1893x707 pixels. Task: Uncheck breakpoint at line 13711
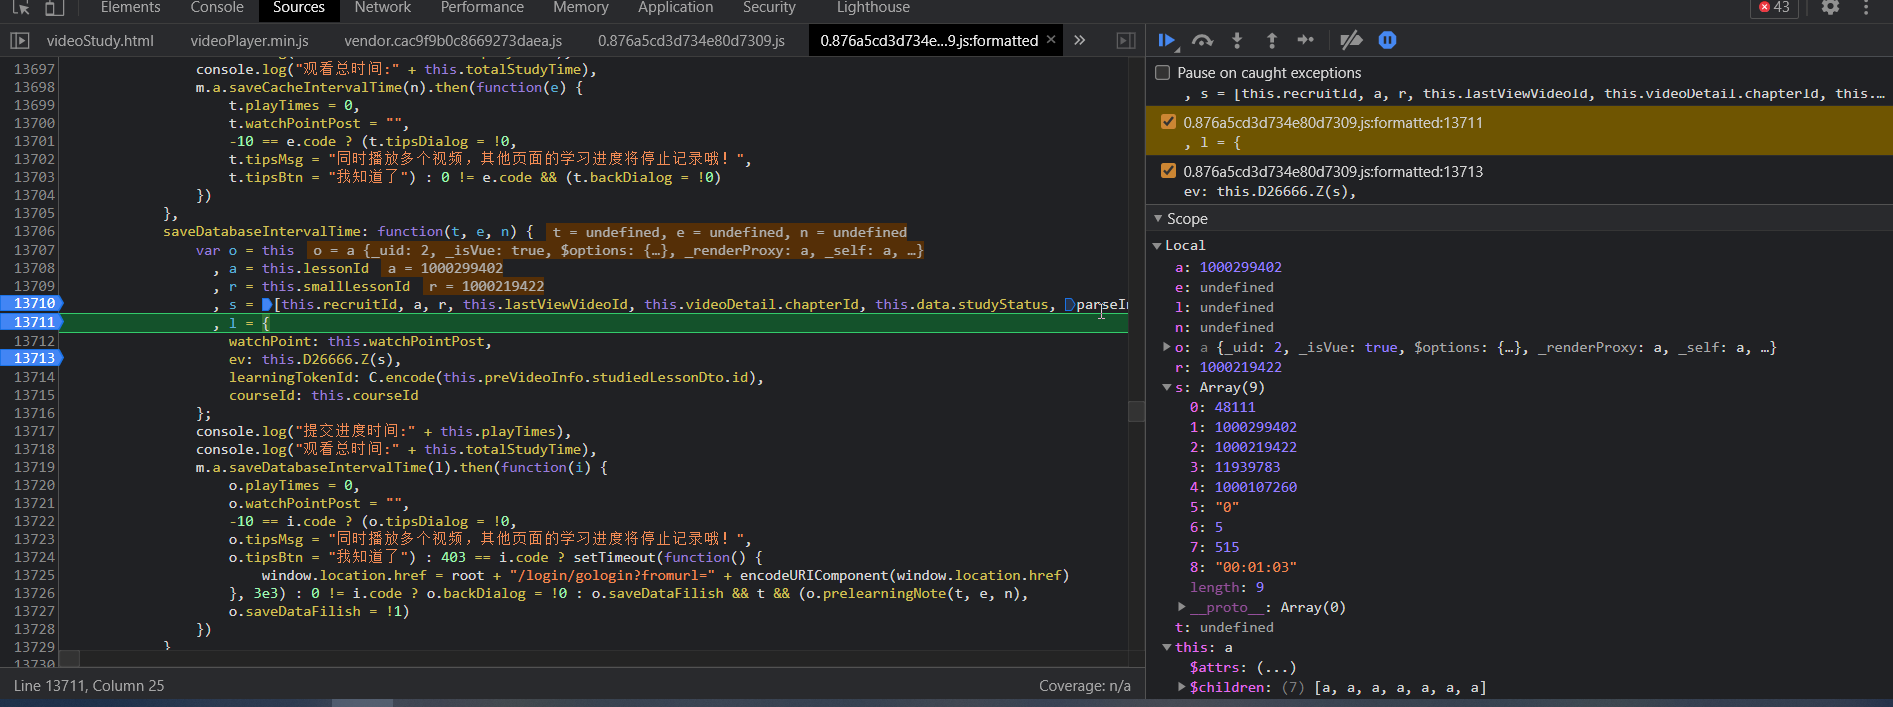pos(1168,122)
